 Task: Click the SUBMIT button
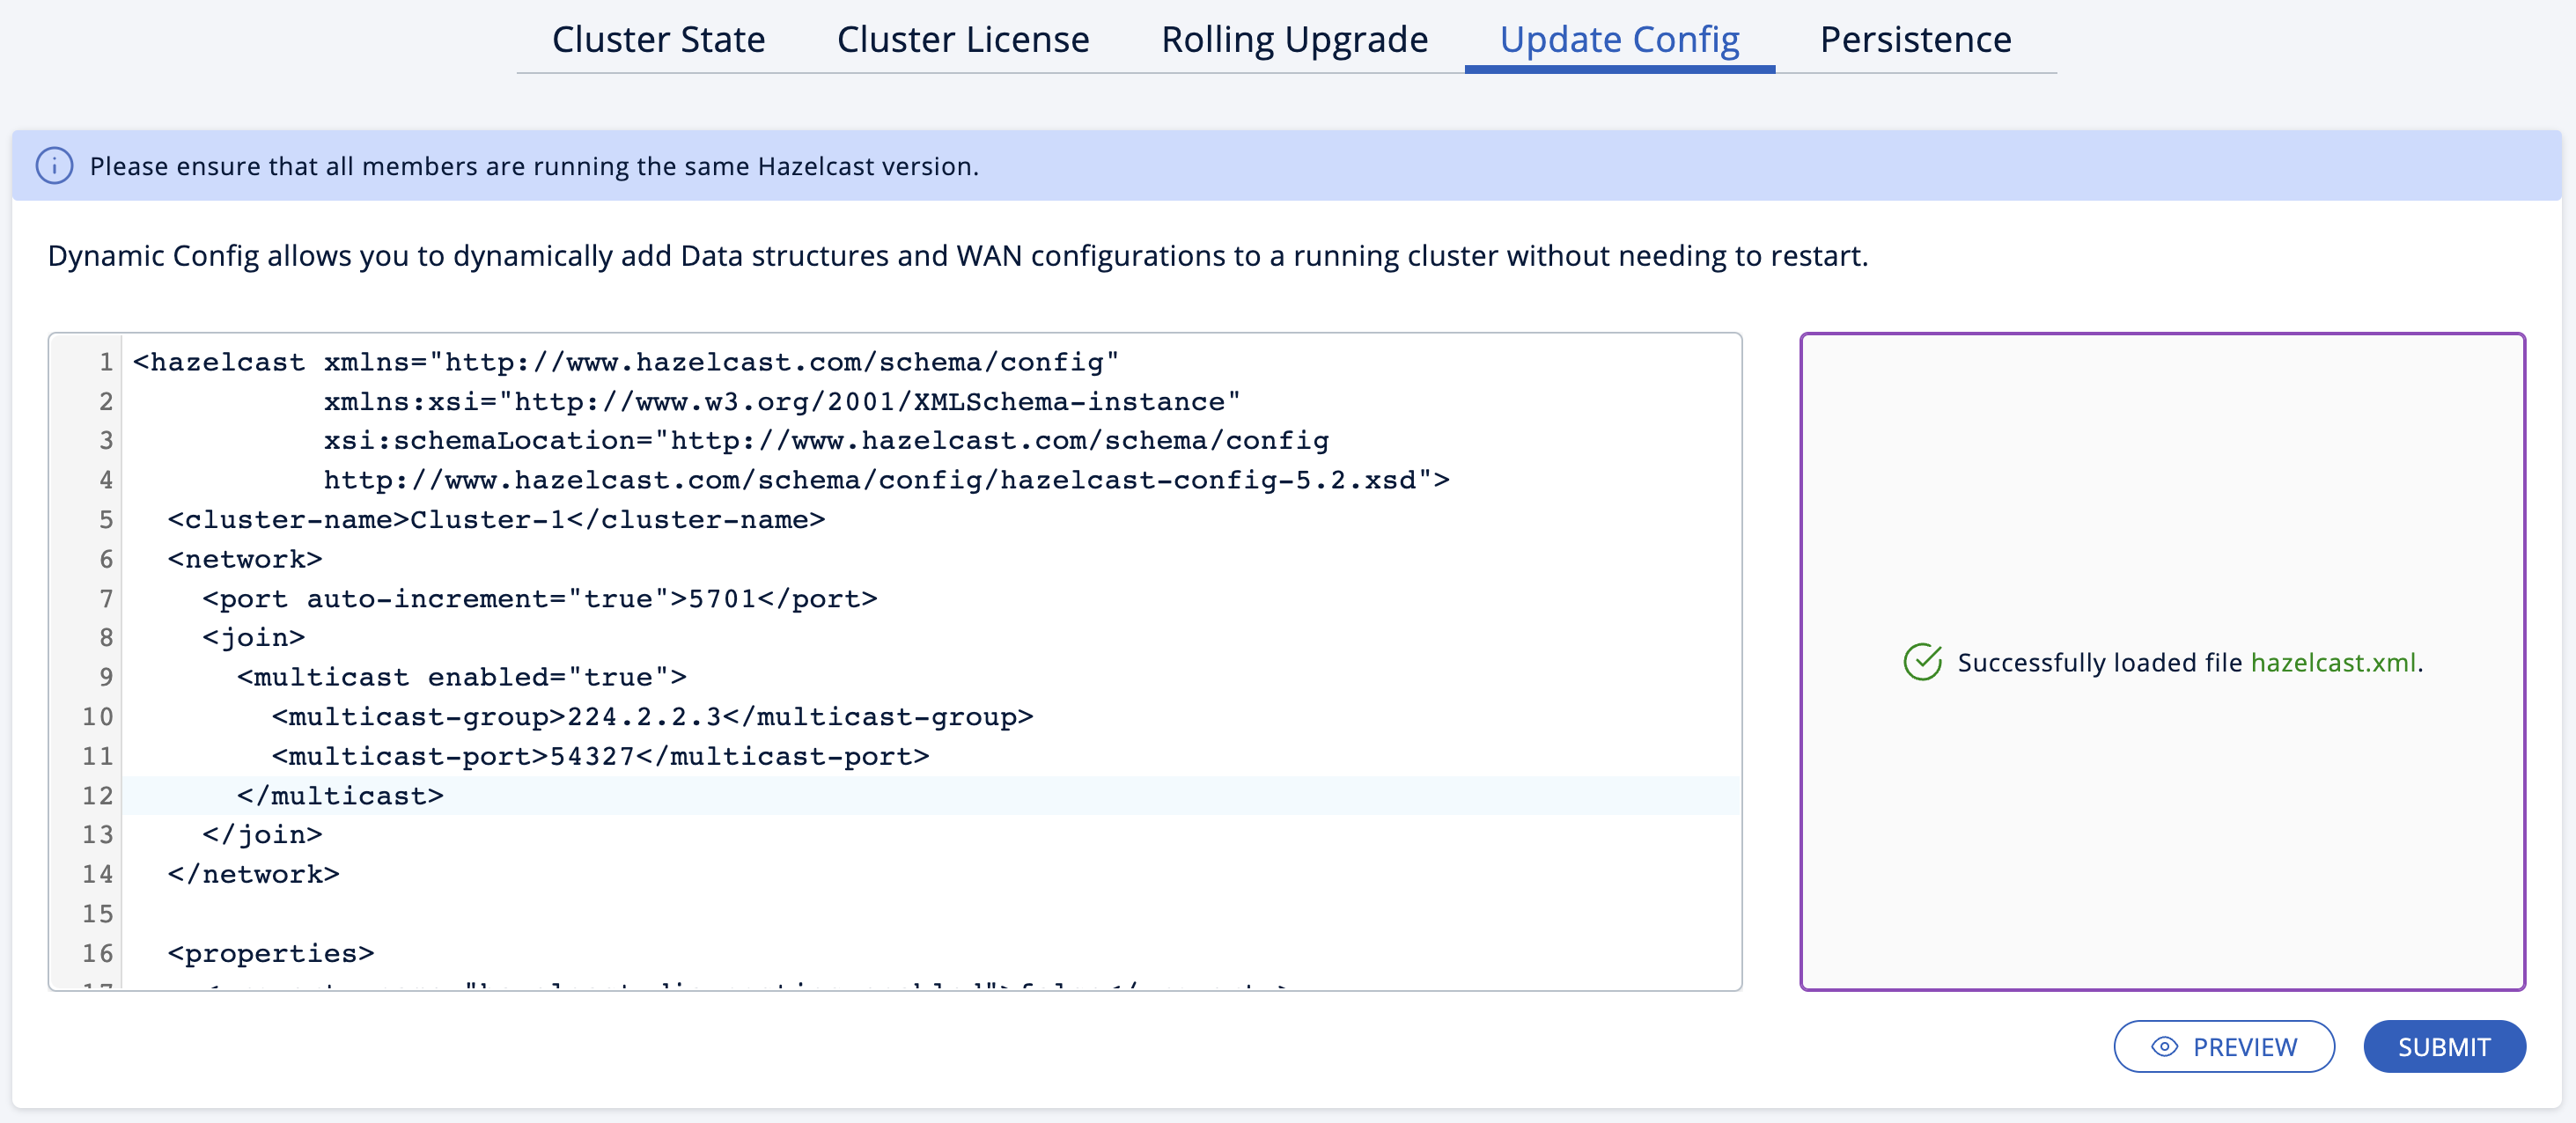click(x=2444, y=1046)
